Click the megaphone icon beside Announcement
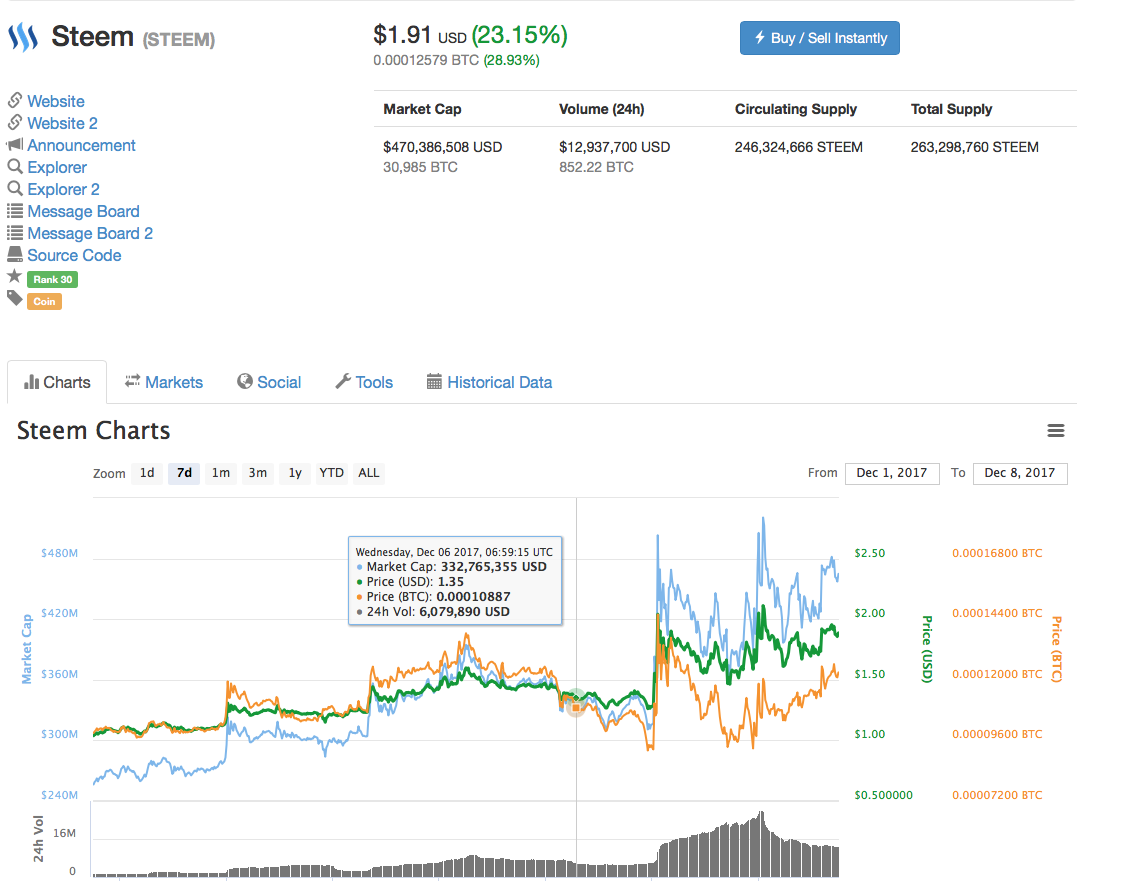The width and height of the screenshot is (1126, 881). [x=14, y=144]
